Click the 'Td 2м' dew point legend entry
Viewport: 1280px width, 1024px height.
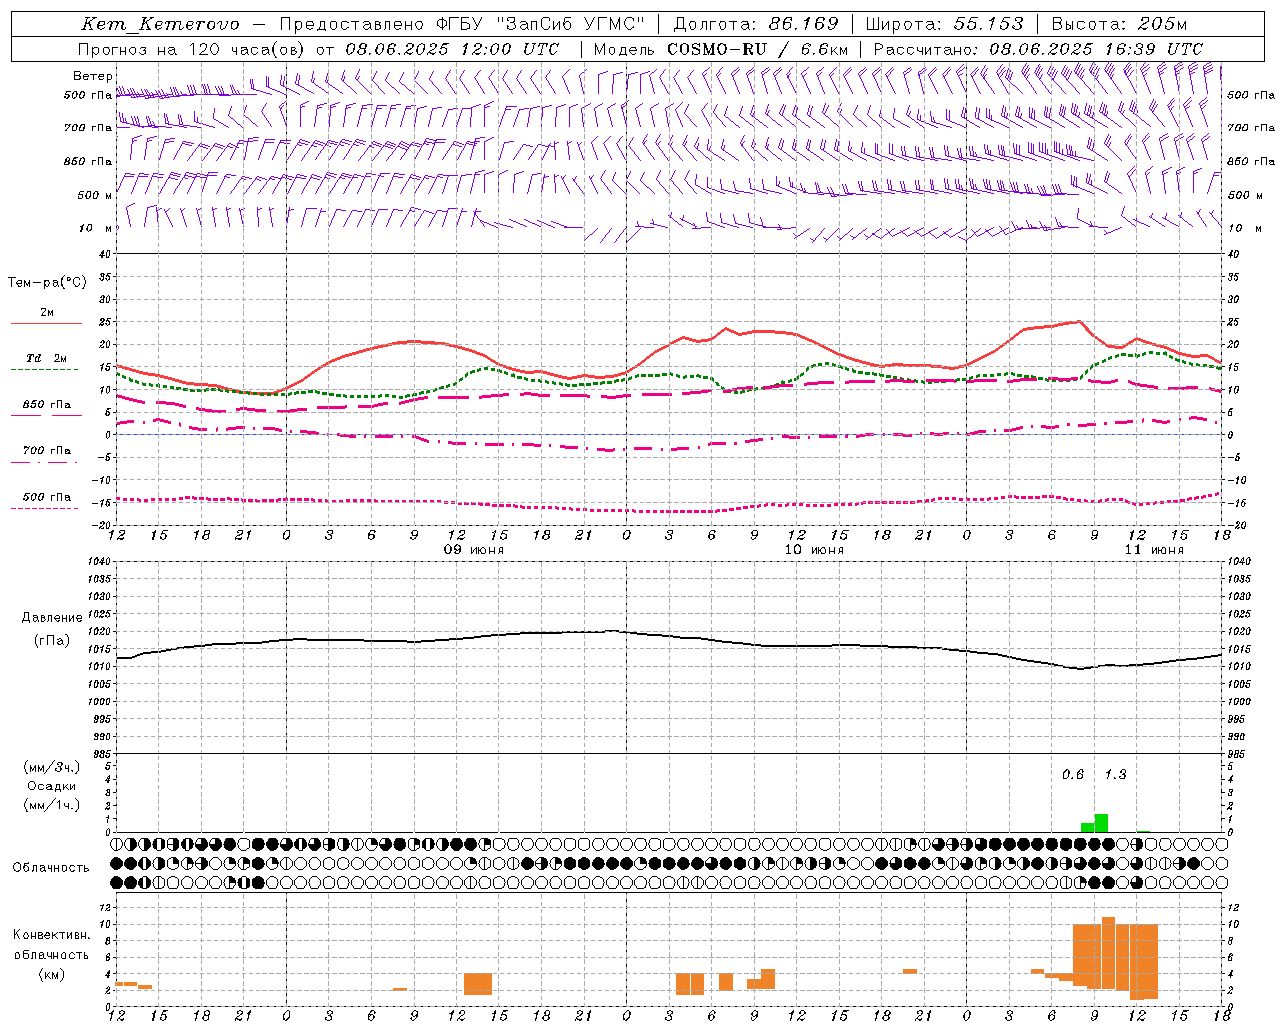pos(47,358)
